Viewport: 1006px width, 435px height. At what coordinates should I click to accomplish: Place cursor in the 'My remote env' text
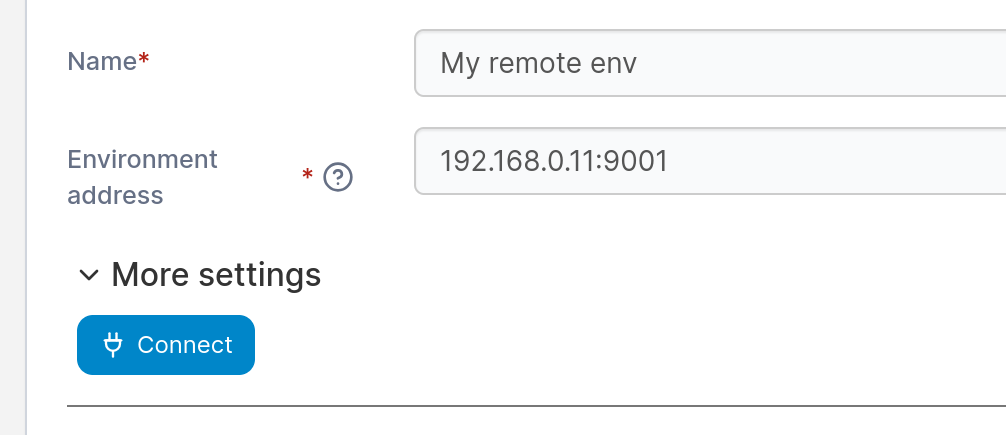pyautogui.click(x=539, y=63)
